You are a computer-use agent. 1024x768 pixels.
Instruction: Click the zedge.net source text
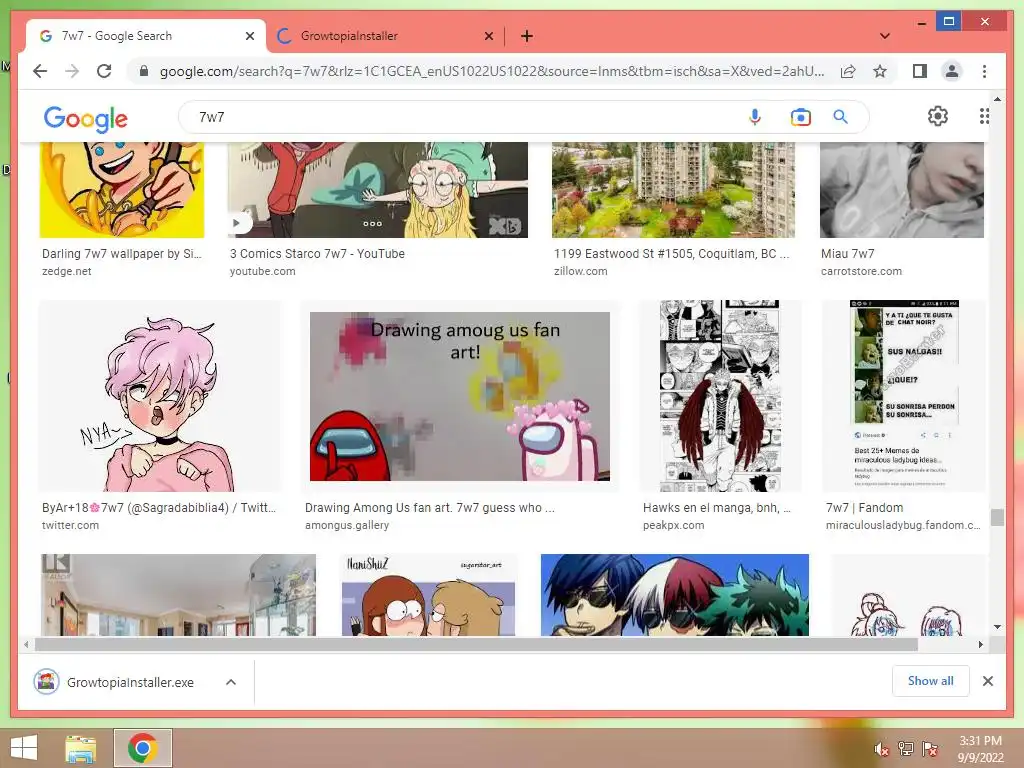click(67, 271)
